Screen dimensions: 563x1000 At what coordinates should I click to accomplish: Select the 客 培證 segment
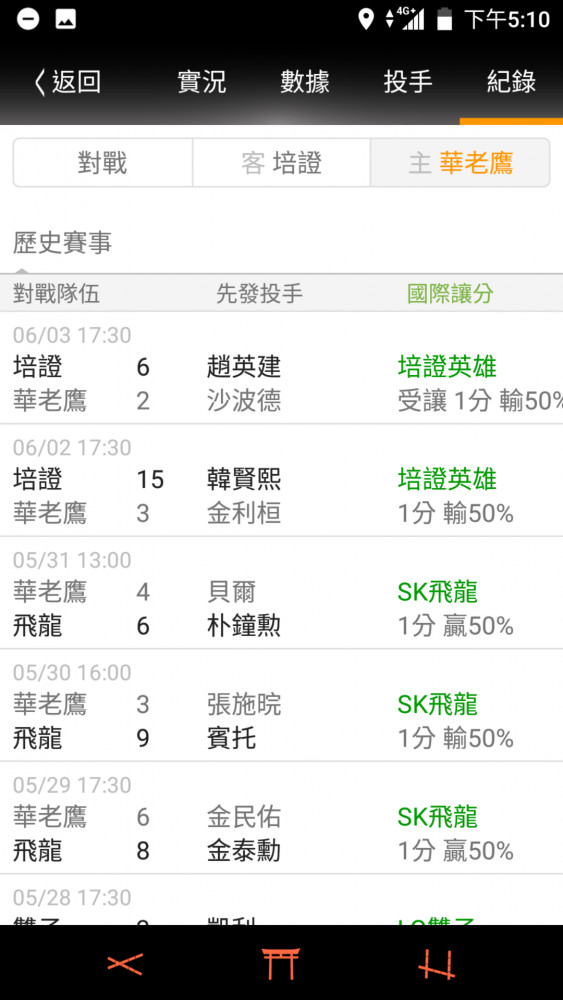coord(281,163)
